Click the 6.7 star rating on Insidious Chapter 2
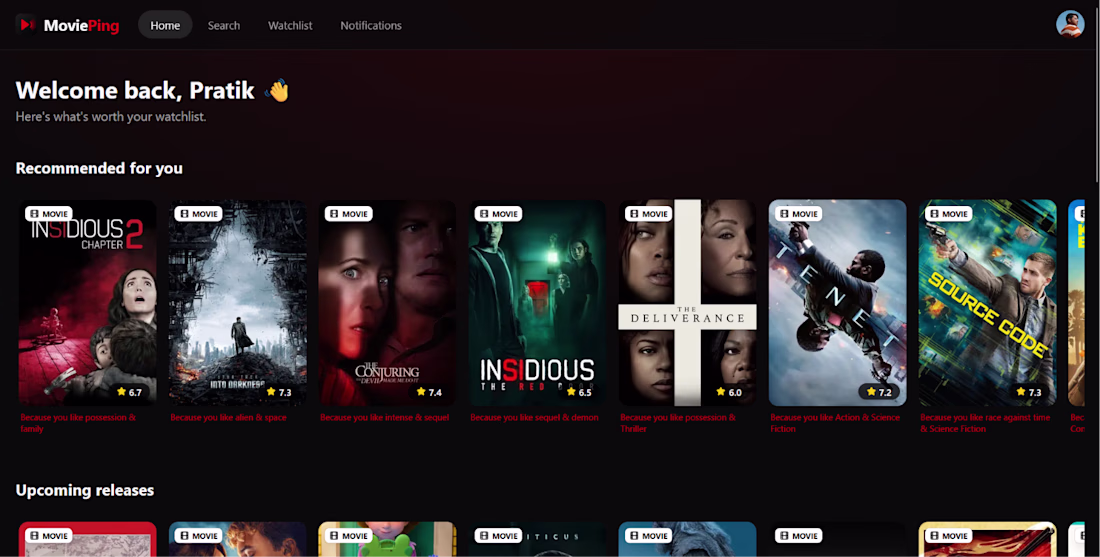 [x=129, y=392]
